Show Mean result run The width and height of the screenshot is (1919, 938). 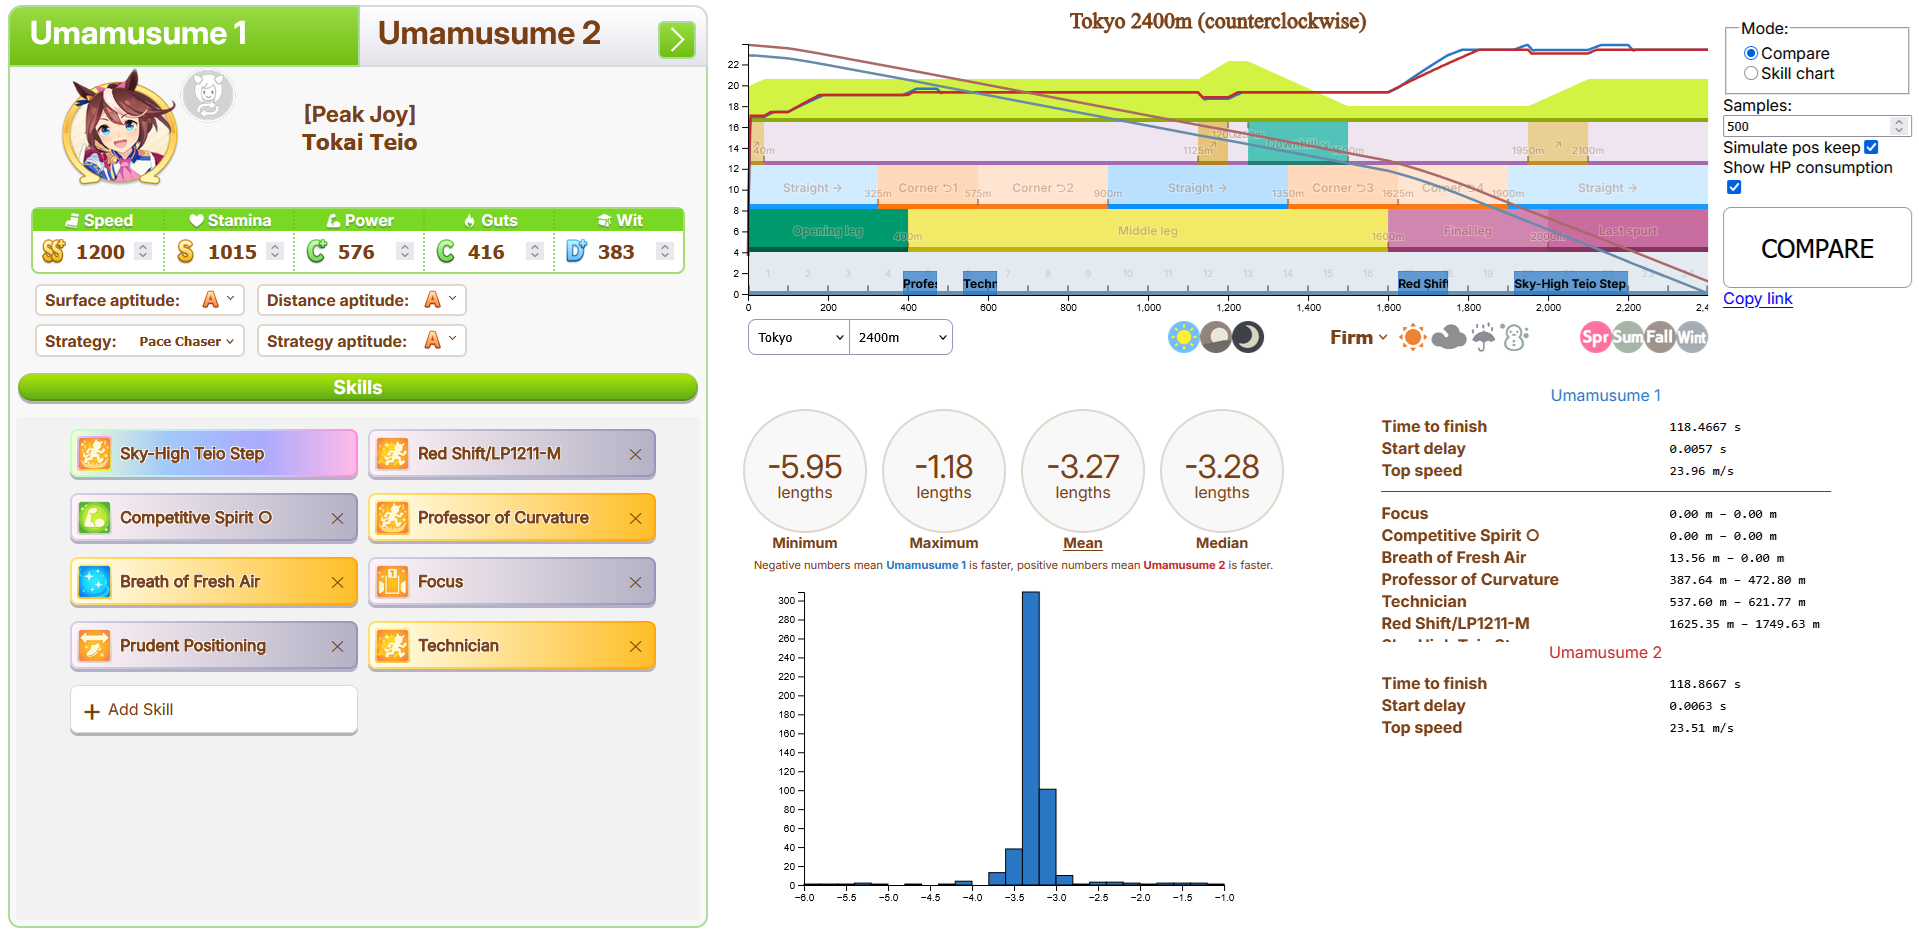(1083, 470)
